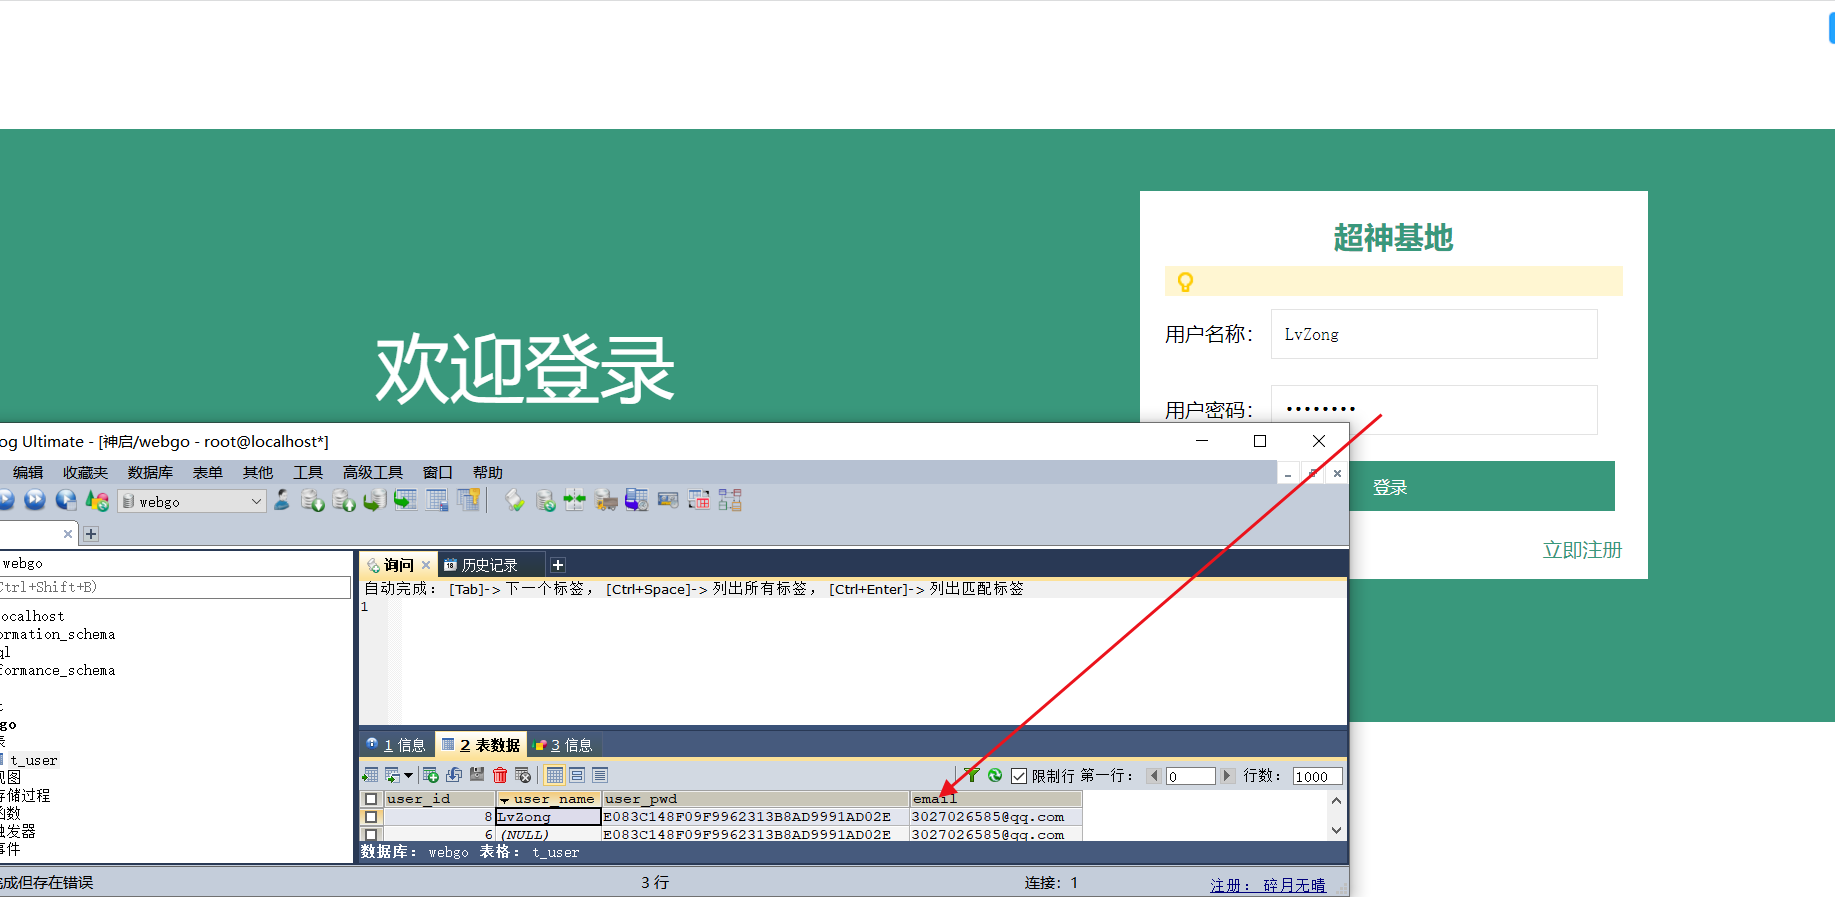Open the 数据库 menu
The image size is (1835, 897).
[150, 472]
